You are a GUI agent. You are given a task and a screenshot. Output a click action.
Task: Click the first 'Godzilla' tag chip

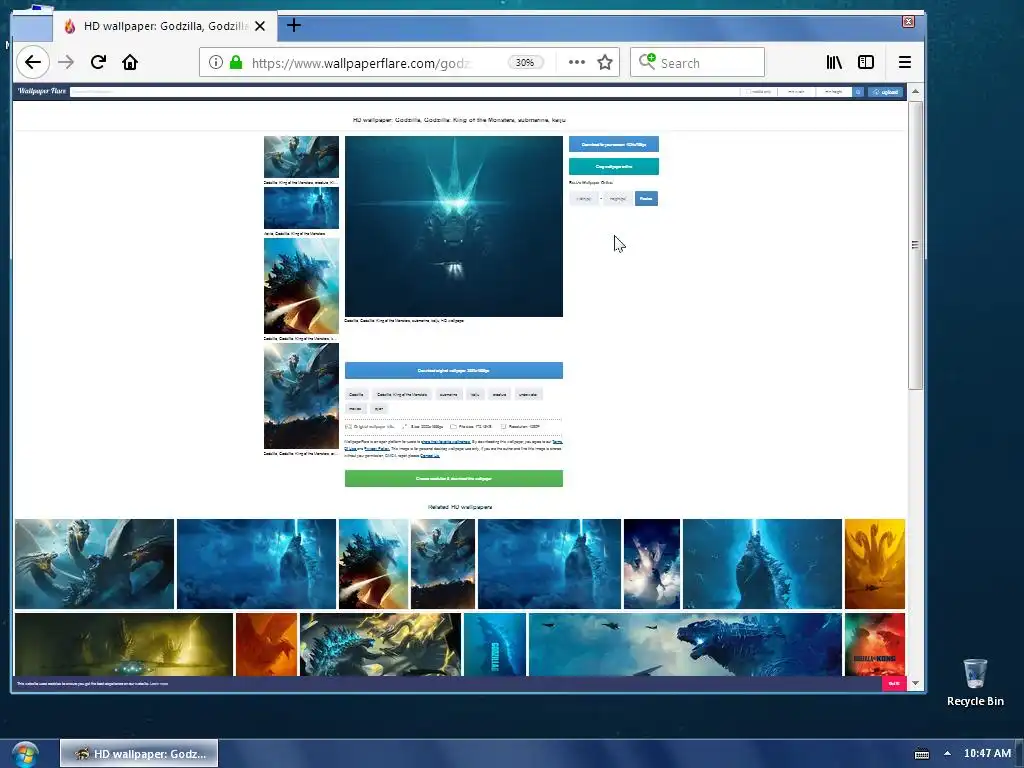pyautogui.click(x=356, y=394)
